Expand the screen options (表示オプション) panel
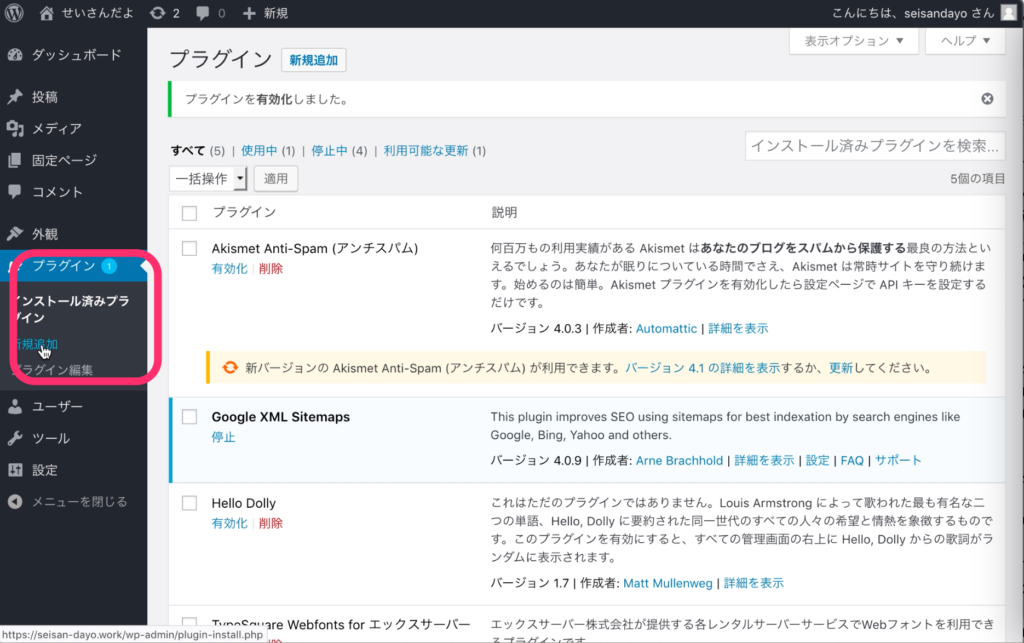The image size is (1024, 643). (x=853, y=41)
